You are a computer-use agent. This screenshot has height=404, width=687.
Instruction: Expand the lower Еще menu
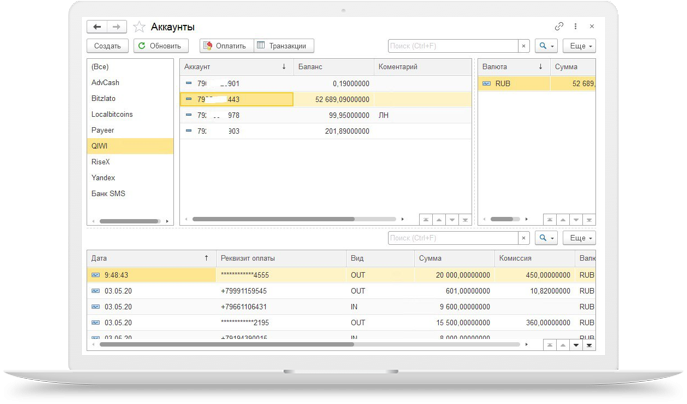click(x=580, y=238)
